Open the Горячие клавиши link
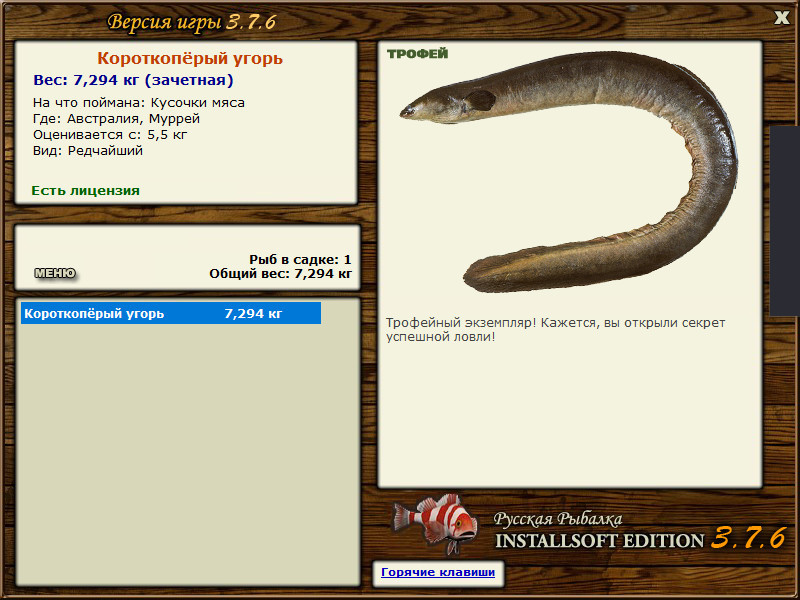The height and width of the screenshot is (600, 800). coord(438,572)
